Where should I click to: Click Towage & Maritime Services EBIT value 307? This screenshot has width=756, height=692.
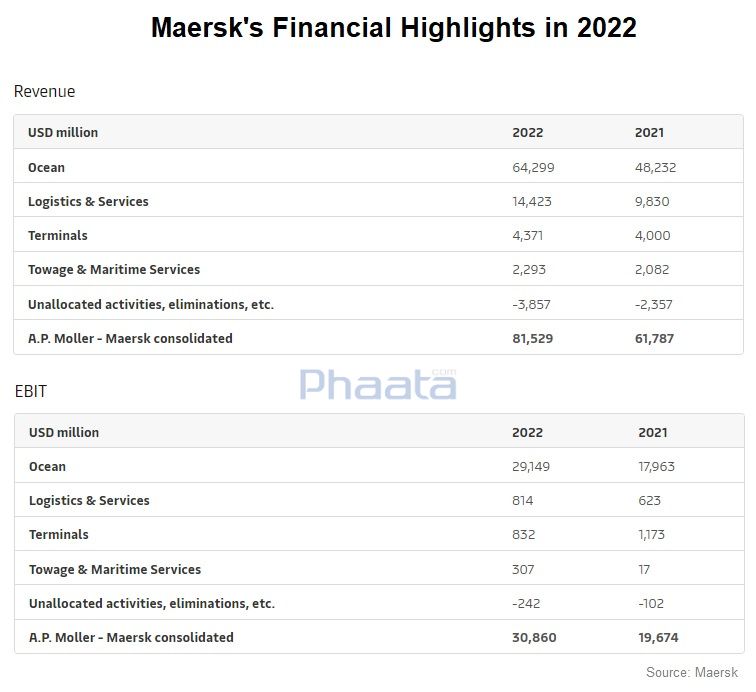(523, 570)
